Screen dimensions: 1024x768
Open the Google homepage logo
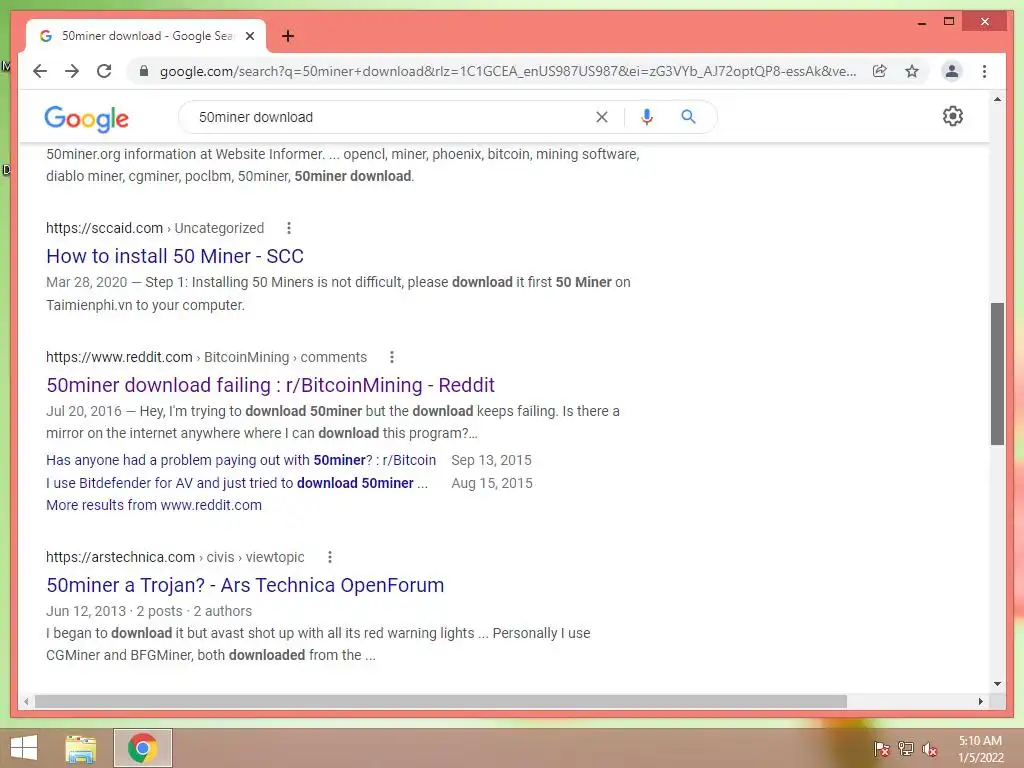(86, 118)
